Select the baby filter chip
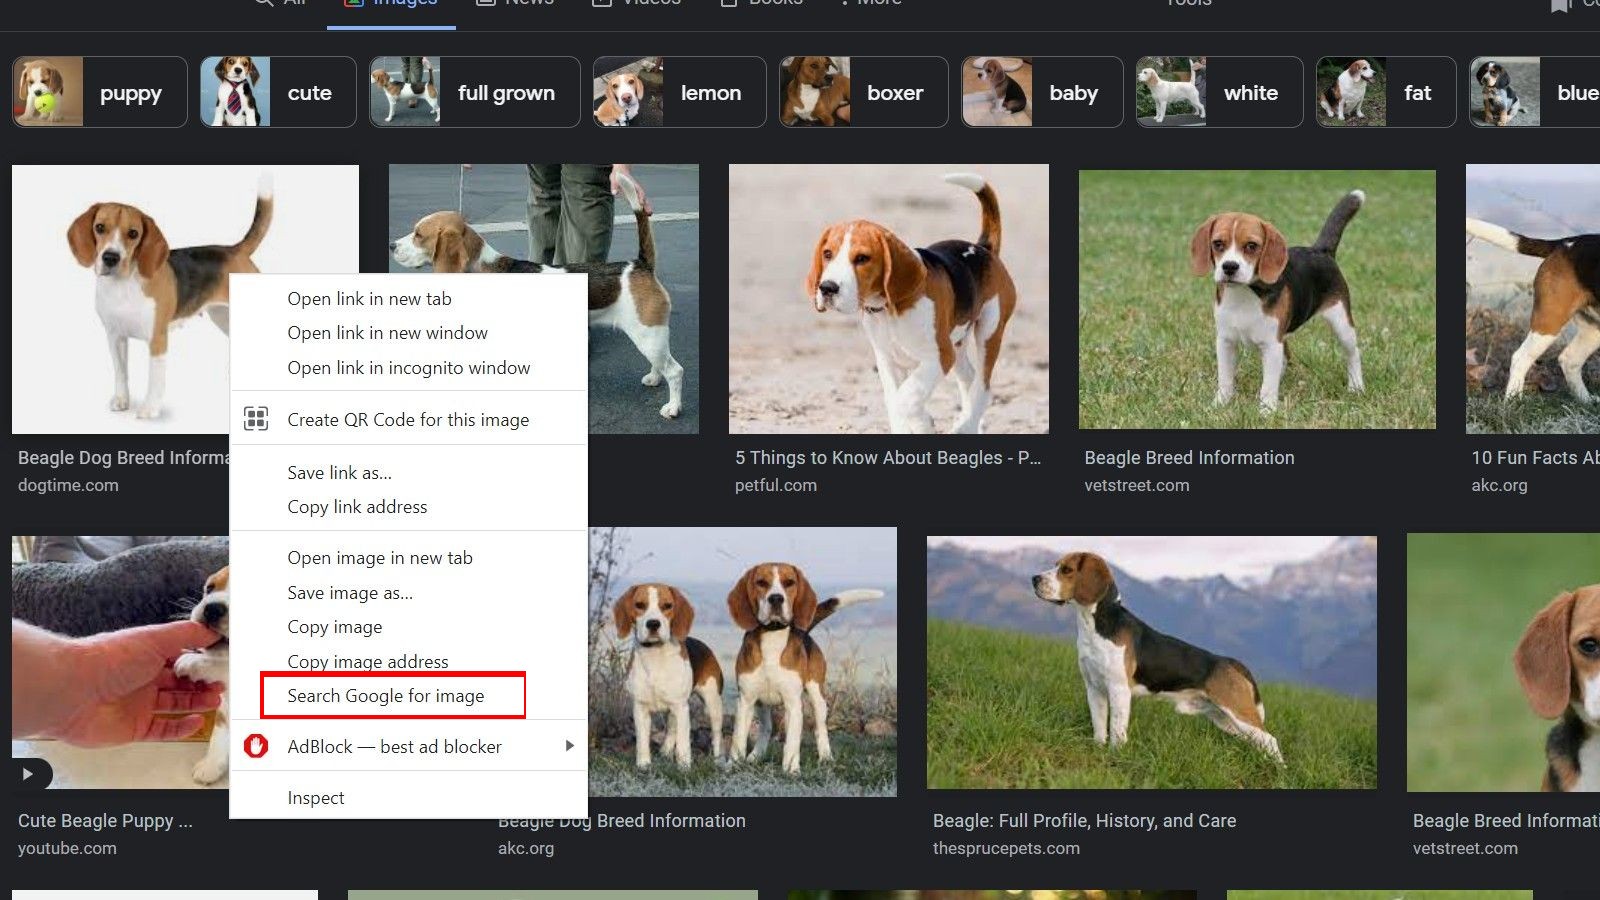The height and width of the screenshot is (900, 1600). pos(1042,92)
